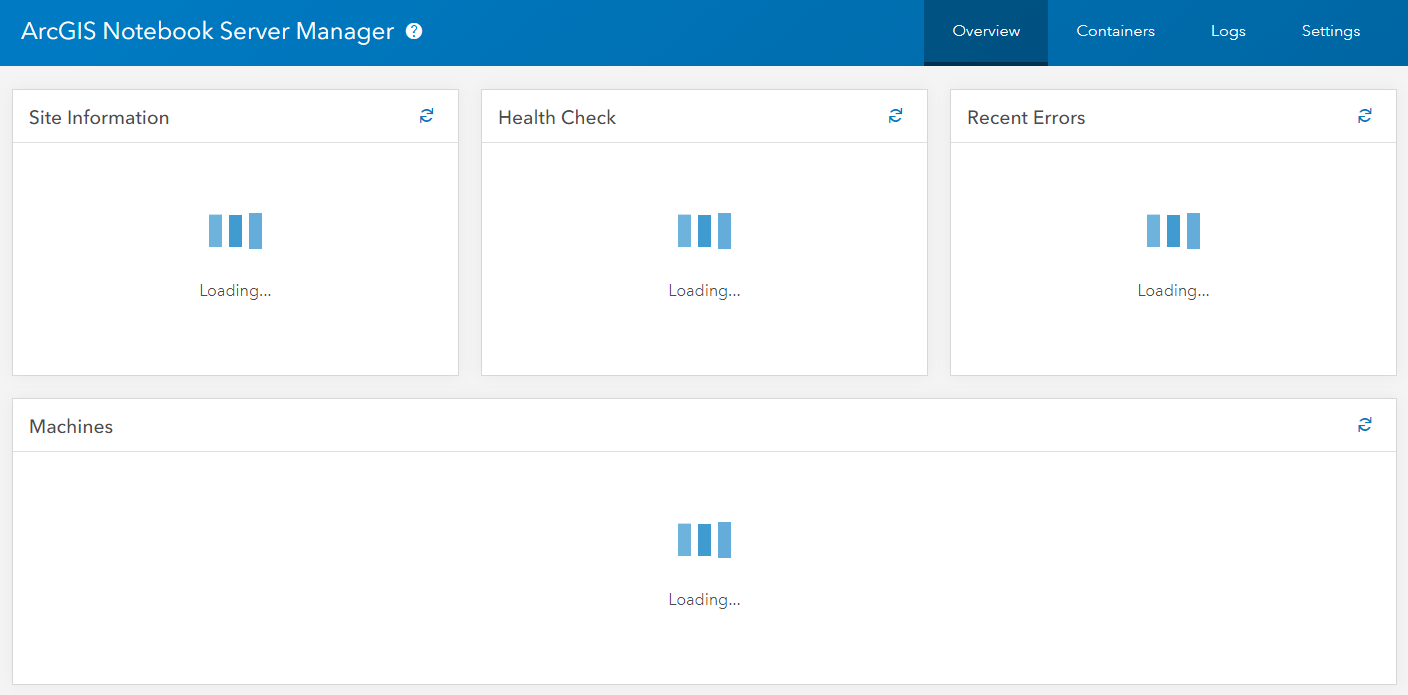The height and width of the screenshot is (695, 1408).
Task: Click the Health Check heading
Action: coord(557,117)
